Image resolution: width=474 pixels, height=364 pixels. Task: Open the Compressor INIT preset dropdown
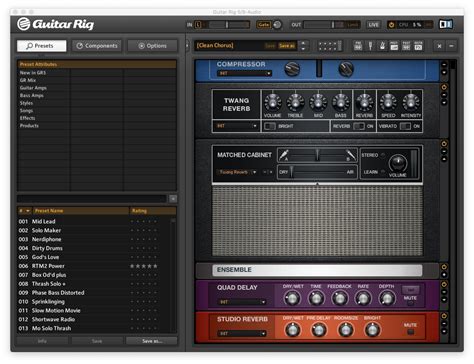[244, 73]
